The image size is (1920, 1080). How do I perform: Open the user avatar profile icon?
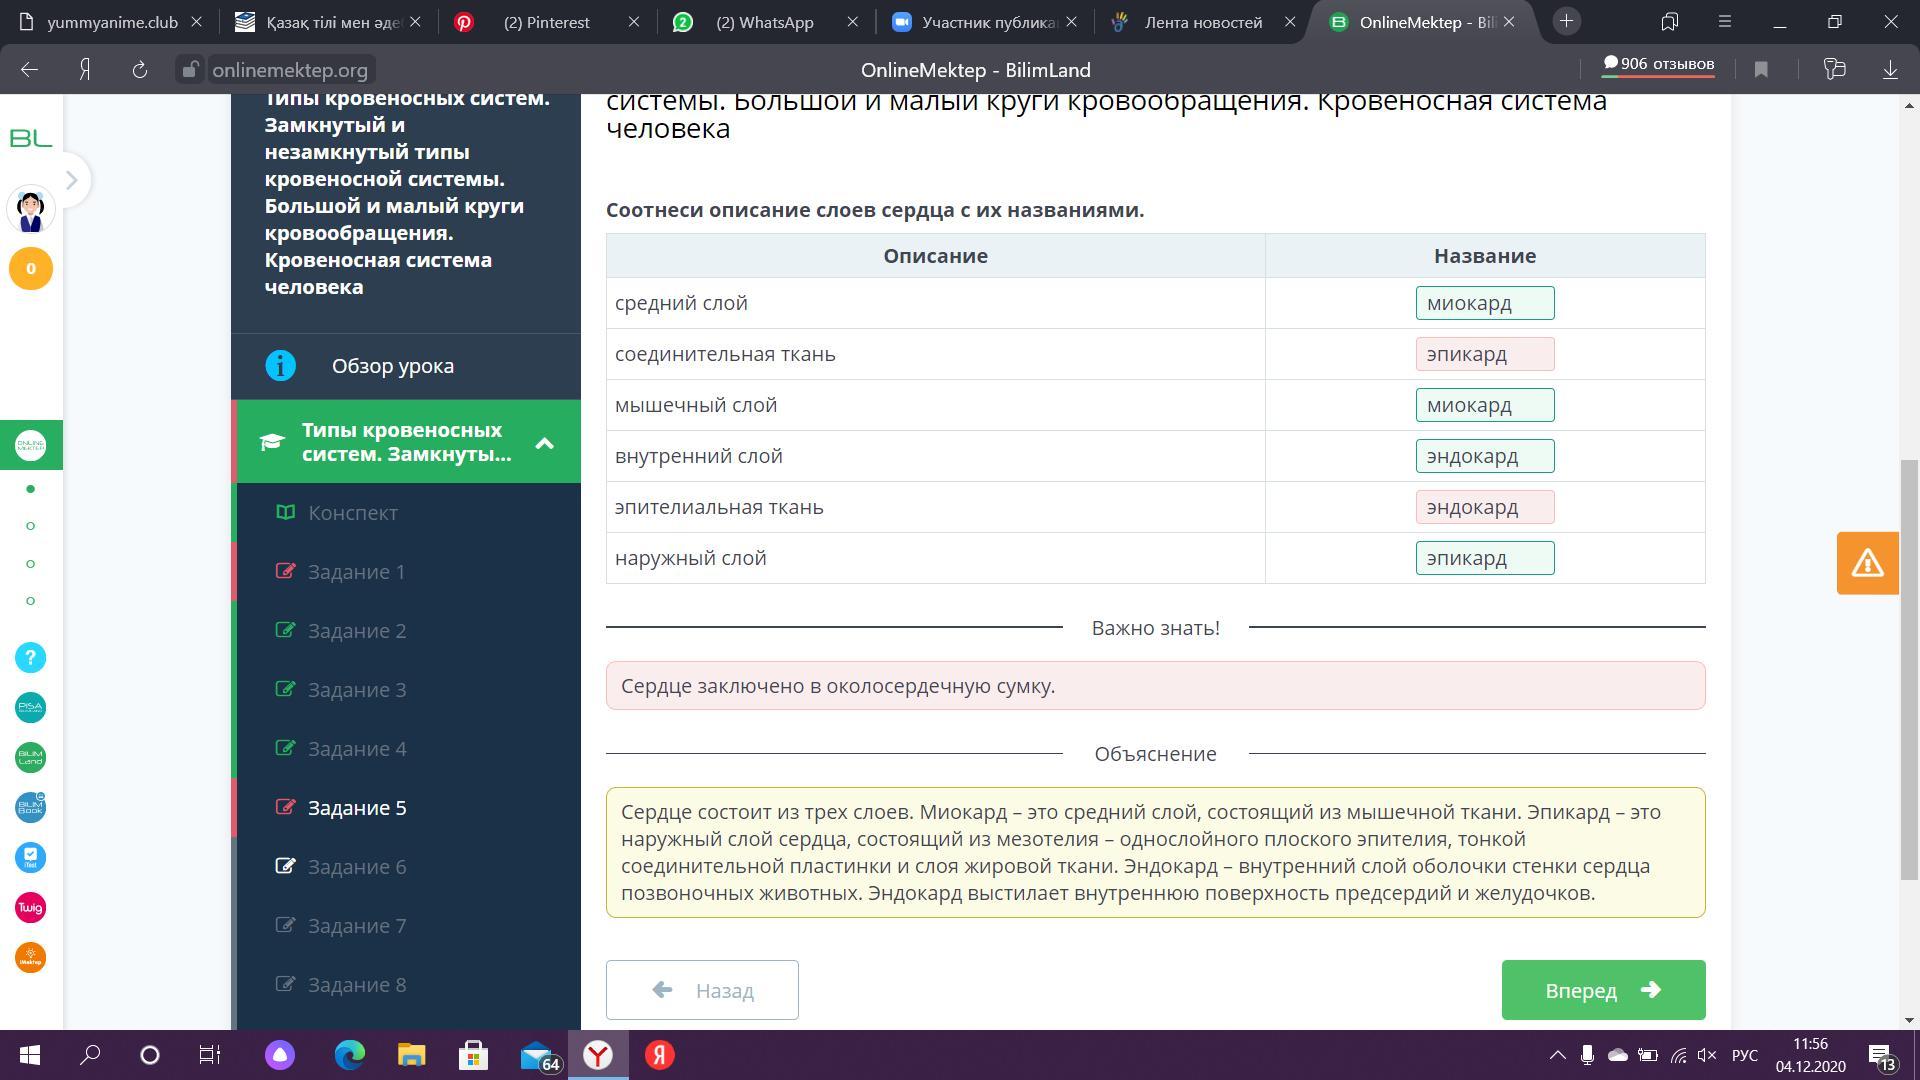30,210
